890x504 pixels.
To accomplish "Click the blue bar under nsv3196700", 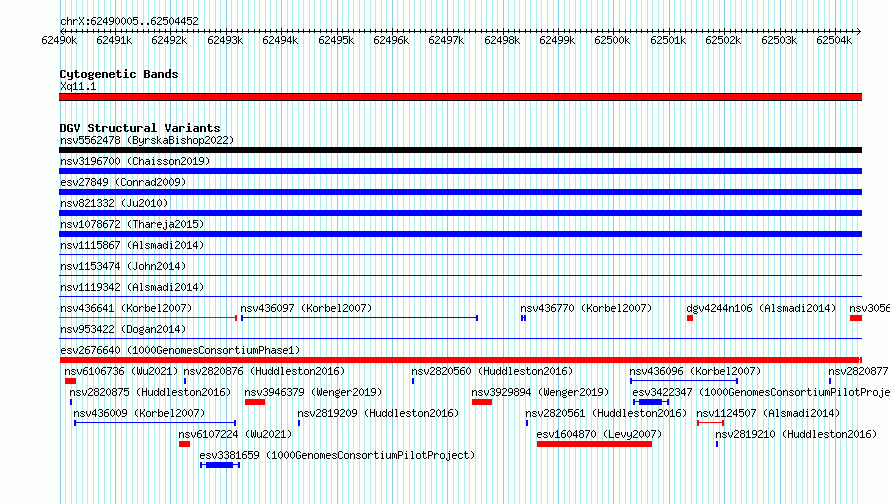I will pos(460,171).
